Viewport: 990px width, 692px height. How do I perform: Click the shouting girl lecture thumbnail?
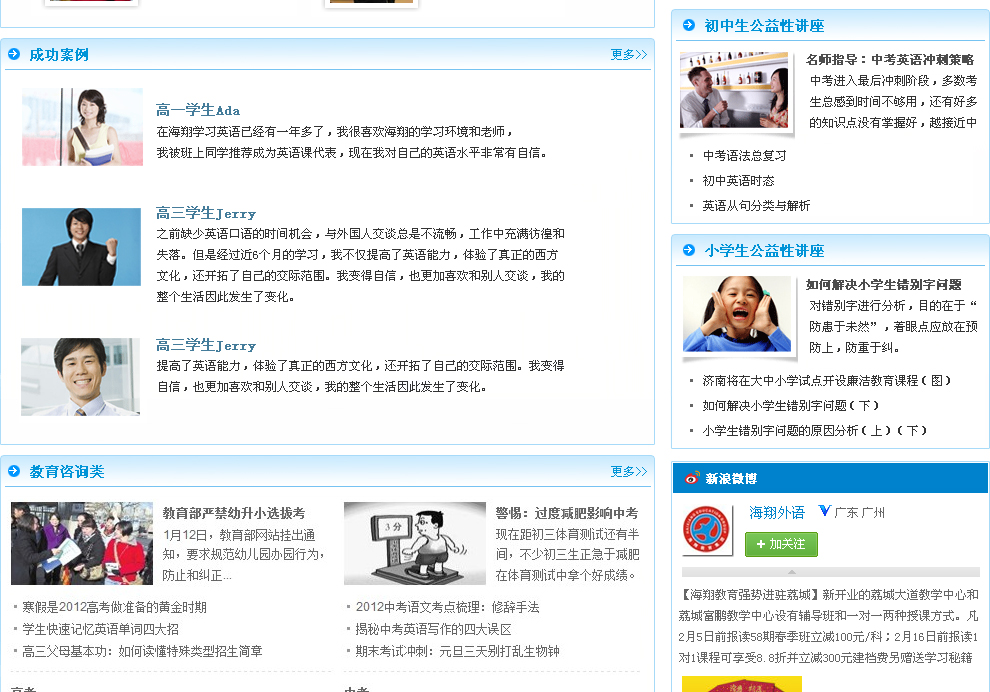point(737,314)
